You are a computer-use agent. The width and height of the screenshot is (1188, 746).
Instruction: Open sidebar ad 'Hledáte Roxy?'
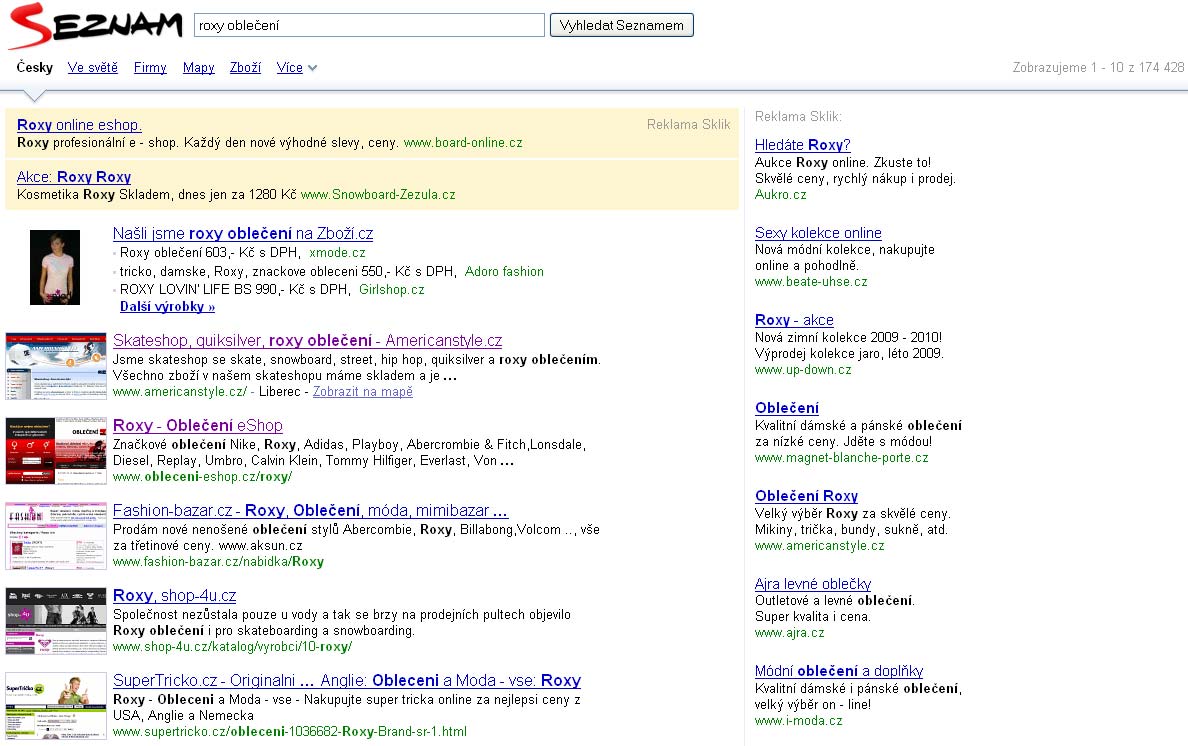tap(802, 145)
